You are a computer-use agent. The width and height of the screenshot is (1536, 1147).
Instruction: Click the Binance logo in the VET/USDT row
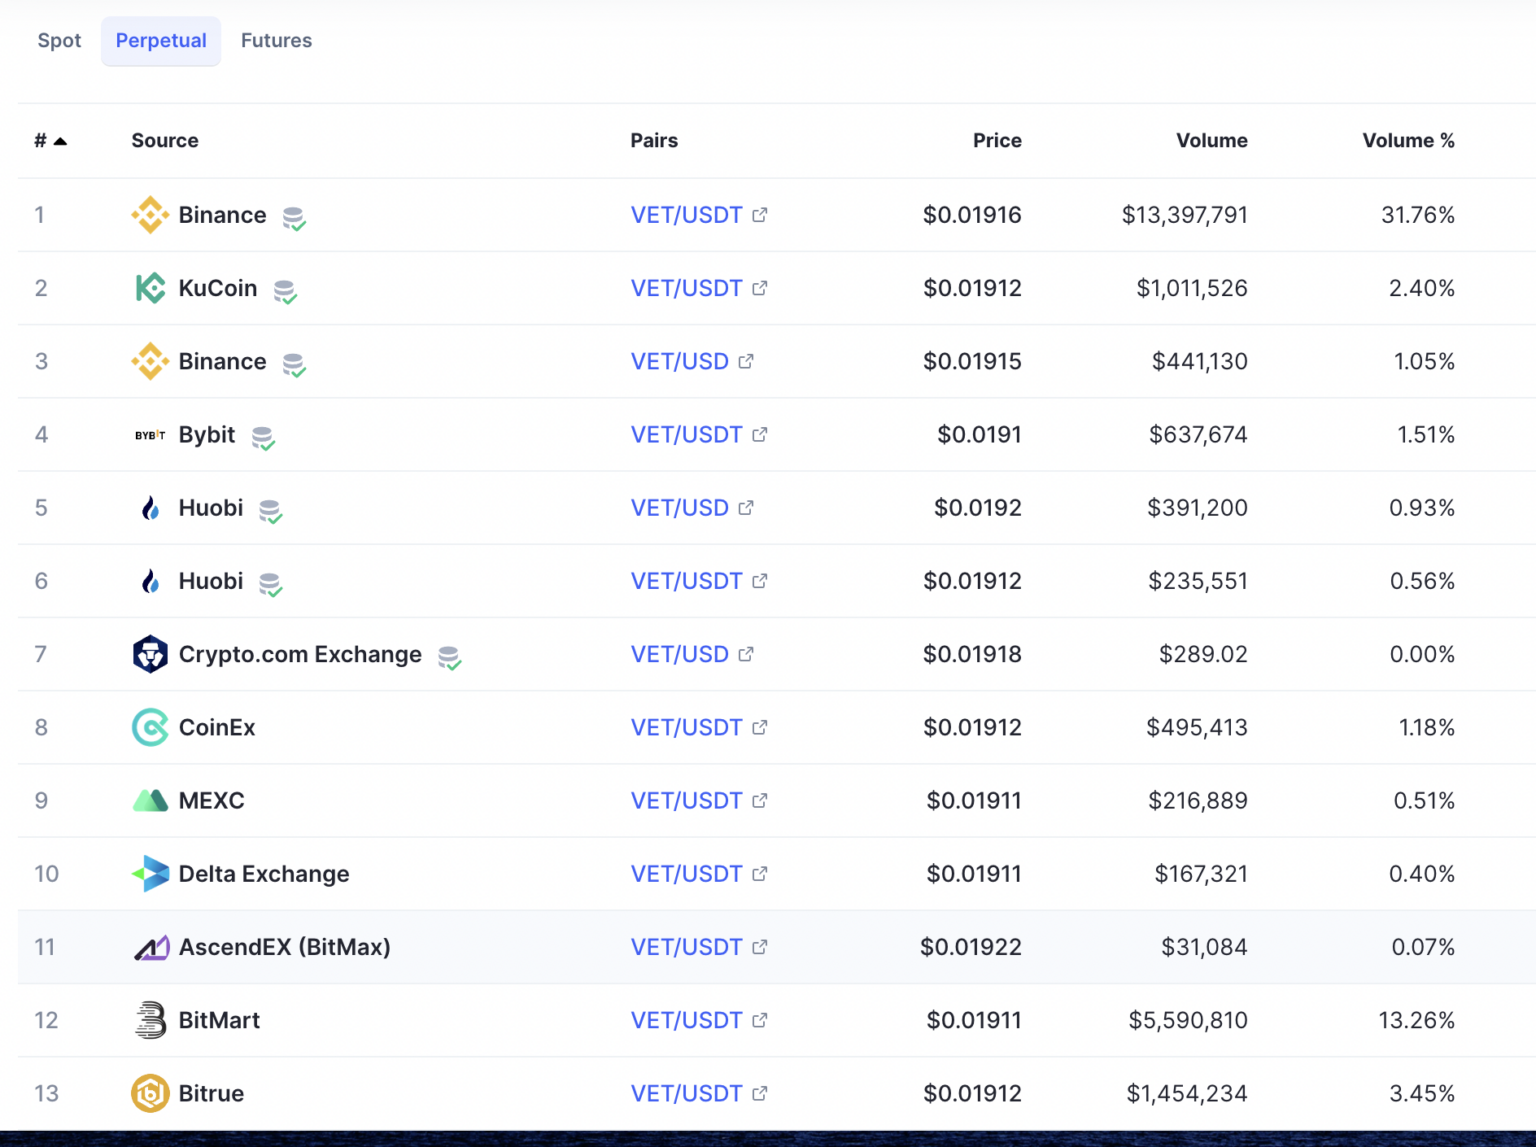(x=150, y=215)
